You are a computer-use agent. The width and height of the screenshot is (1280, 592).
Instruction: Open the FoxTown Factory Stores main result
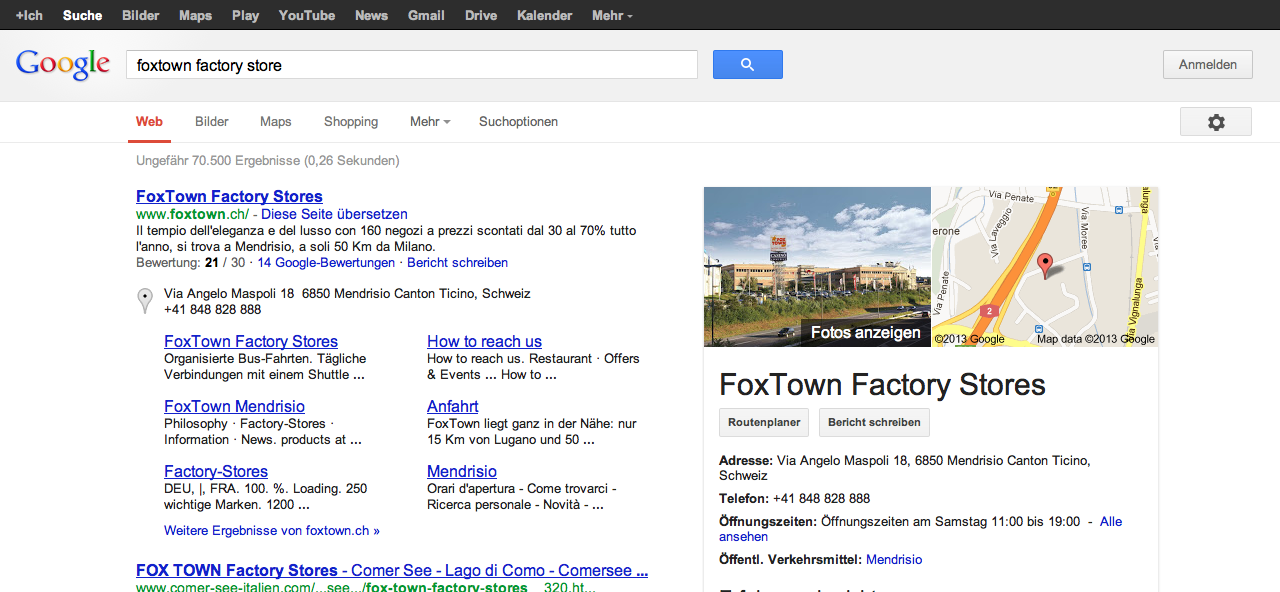229,197
